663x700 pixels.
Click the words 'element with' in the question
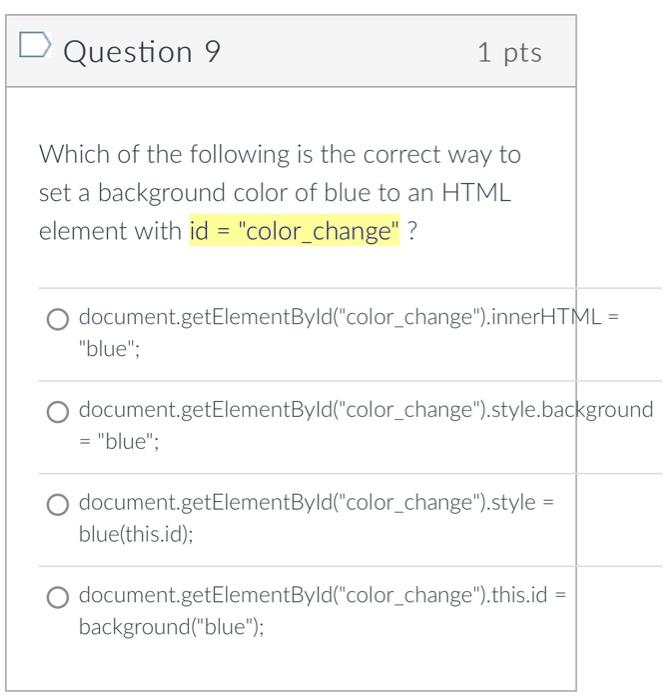click(x=110, y=231)
